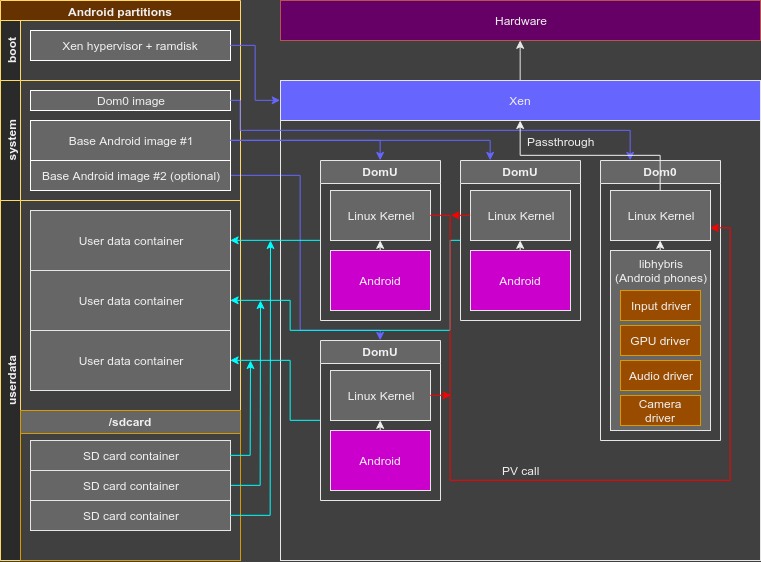Click Base Android image #1 box
The height and width of the screenshot is (562, 761).
pos(130,141)
